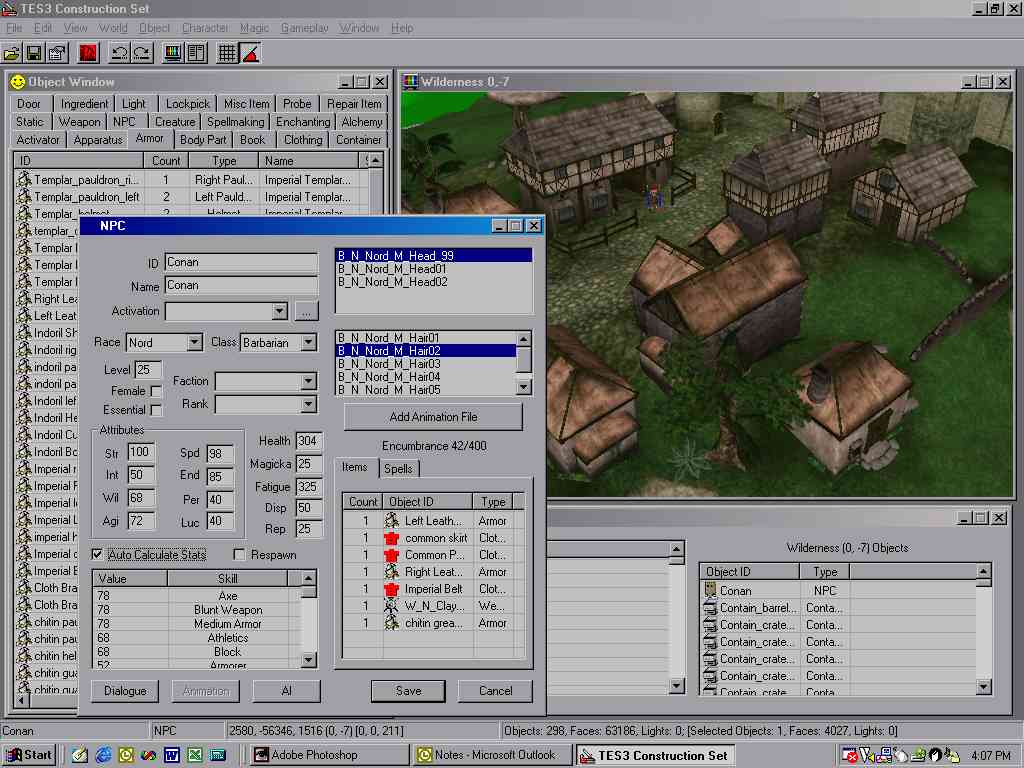
Task: Toggle the angle snap toolbar icon
Action: tap(250, 54)
